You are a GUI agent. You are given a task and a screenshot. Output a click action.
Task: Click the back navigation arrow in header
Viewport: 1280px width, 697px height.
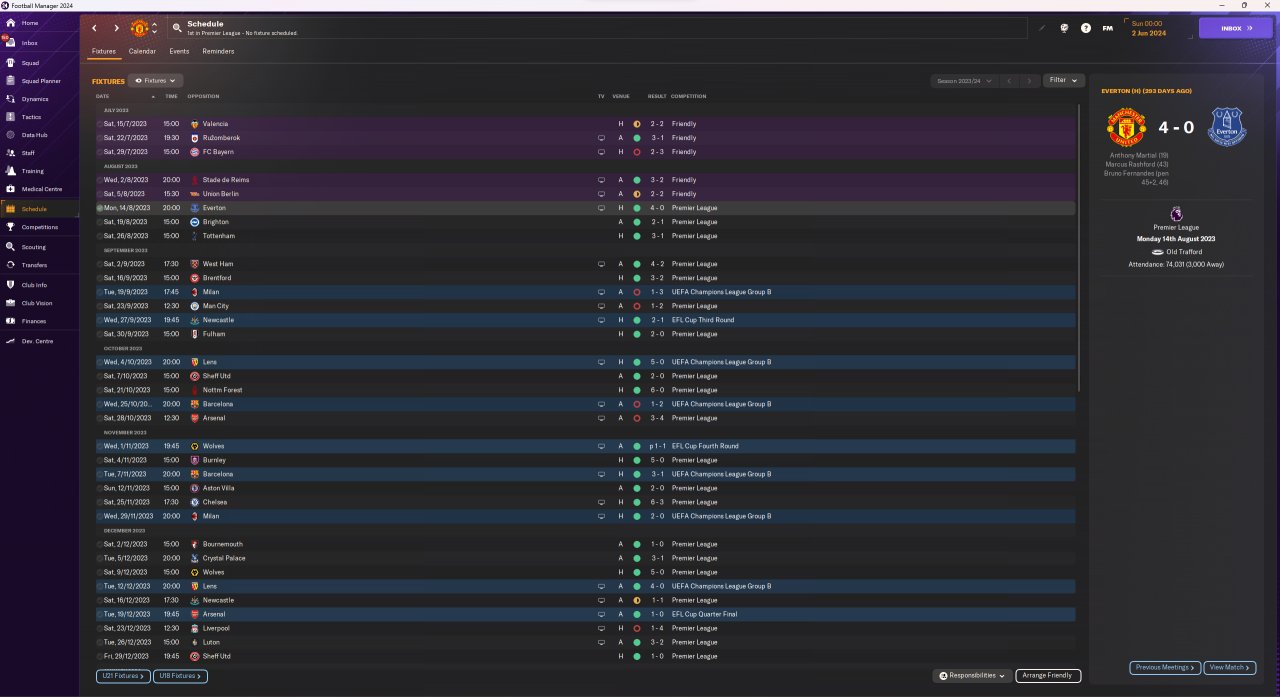pos(95,28)
